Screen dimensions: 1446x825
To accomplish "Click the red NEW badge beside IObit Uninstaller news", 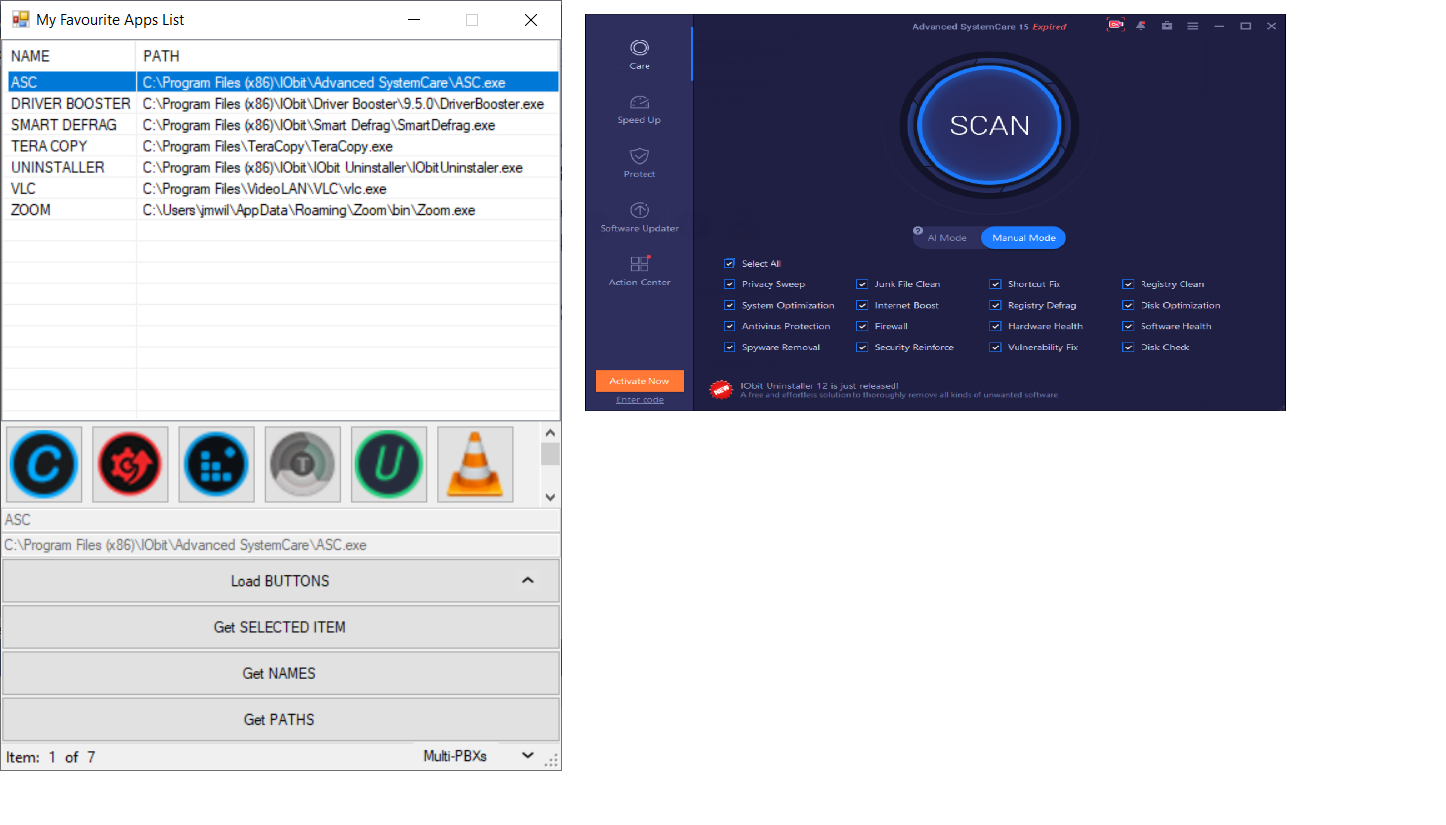I will tap(721, 390).
